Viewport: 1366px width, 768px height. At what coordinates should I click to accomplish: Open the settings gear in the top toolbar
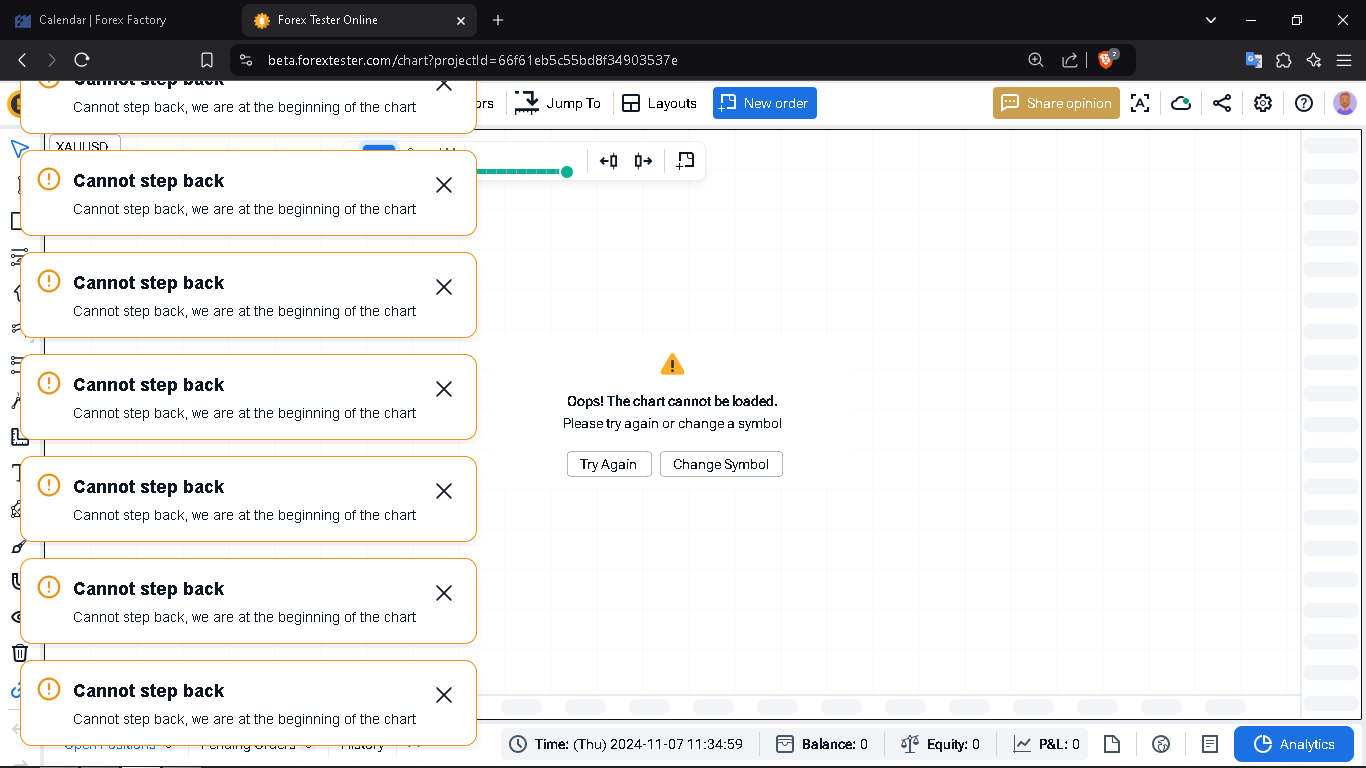(x=1263, y=103)
